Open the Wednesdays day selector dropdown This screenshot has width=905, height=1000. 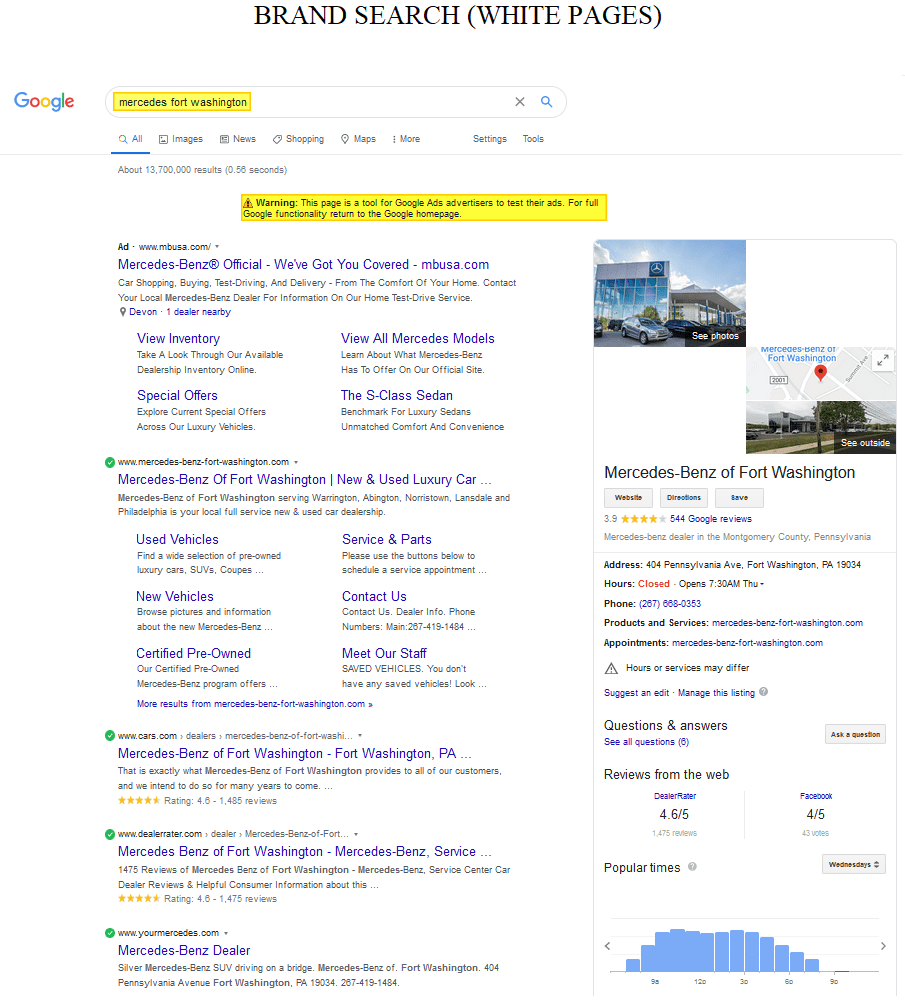853,865
